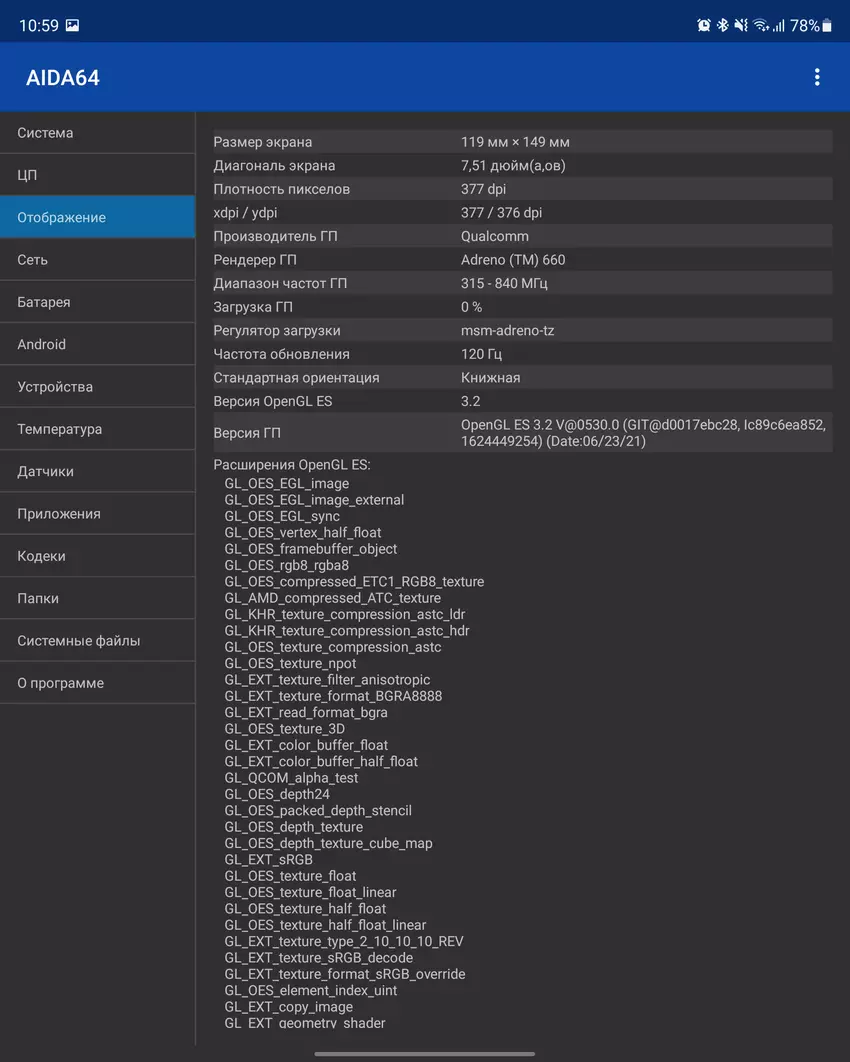This screenshot has height=1062, width=850.
Task: Select Сеть in the sidebar
Action: pyautogui.click(x=97, y=260)
